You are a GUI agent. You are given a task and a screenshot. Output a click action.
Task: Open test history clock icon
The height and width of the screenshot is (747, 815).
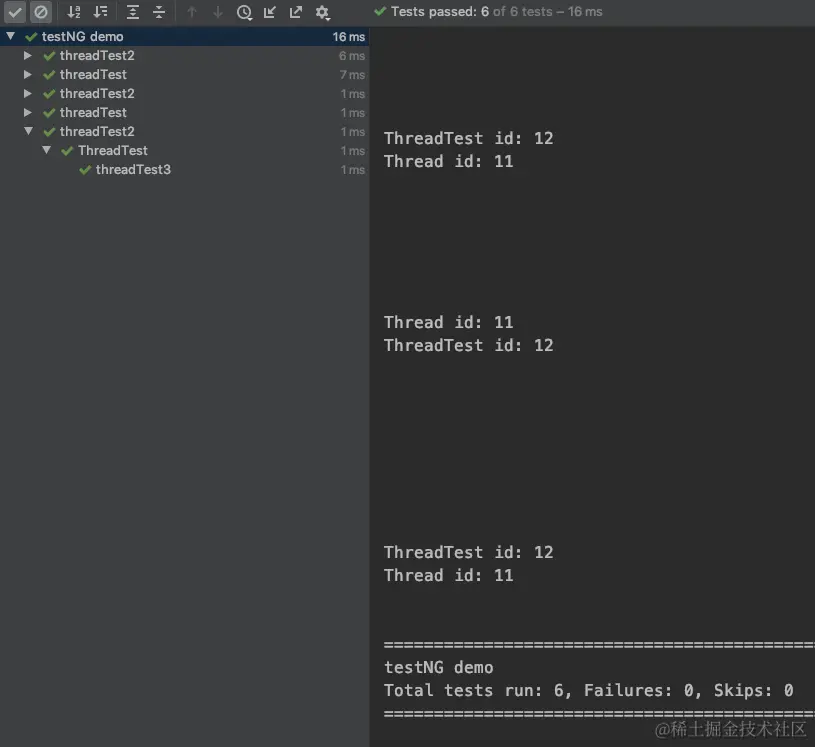pos(244,12)
